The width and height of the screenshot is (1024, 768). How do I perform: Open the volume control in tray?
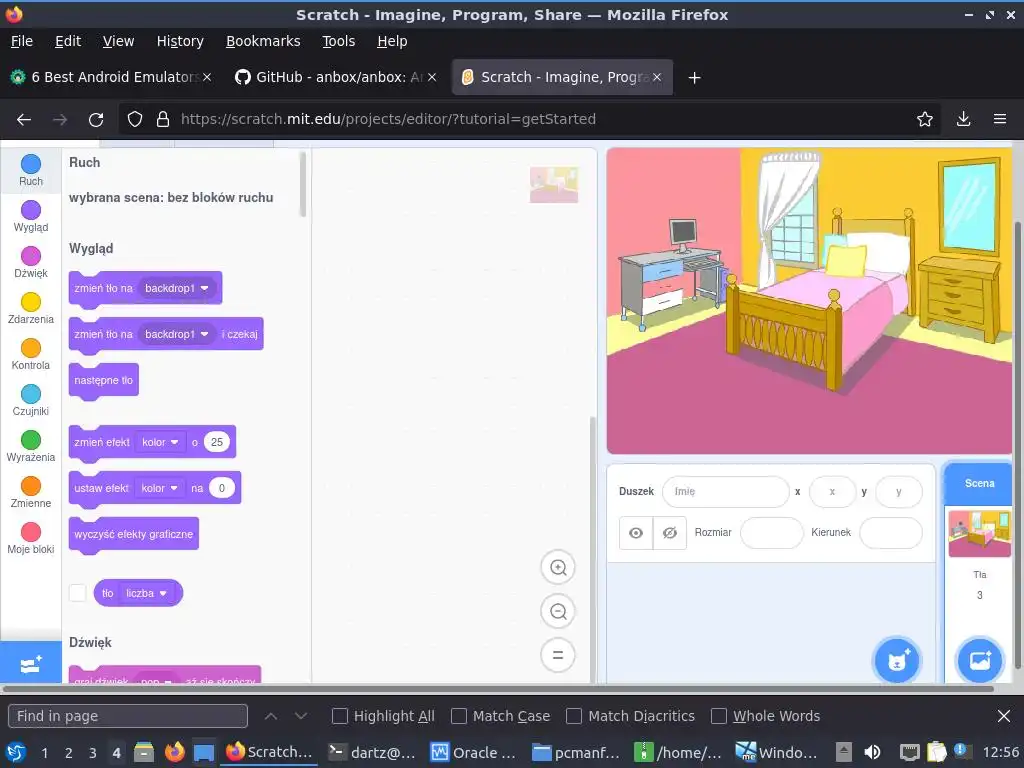click(872, 752)
